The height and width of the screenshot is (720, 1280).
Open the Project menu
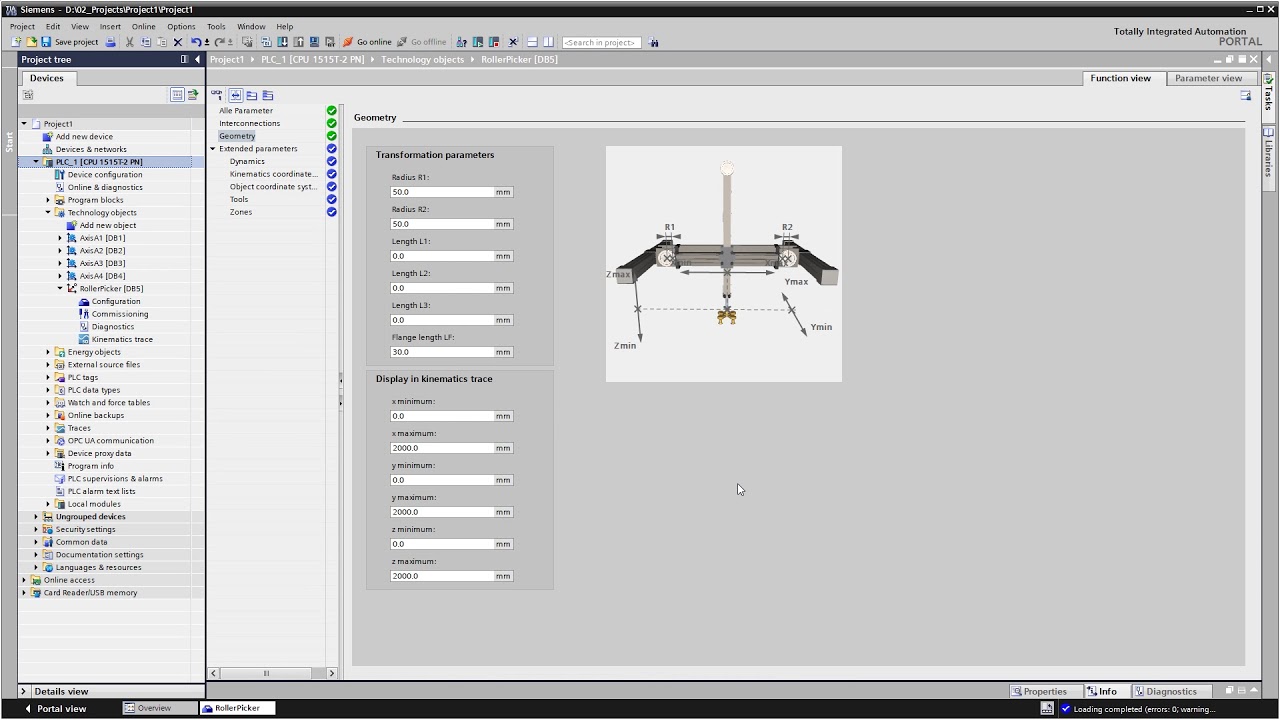(22, 27)
